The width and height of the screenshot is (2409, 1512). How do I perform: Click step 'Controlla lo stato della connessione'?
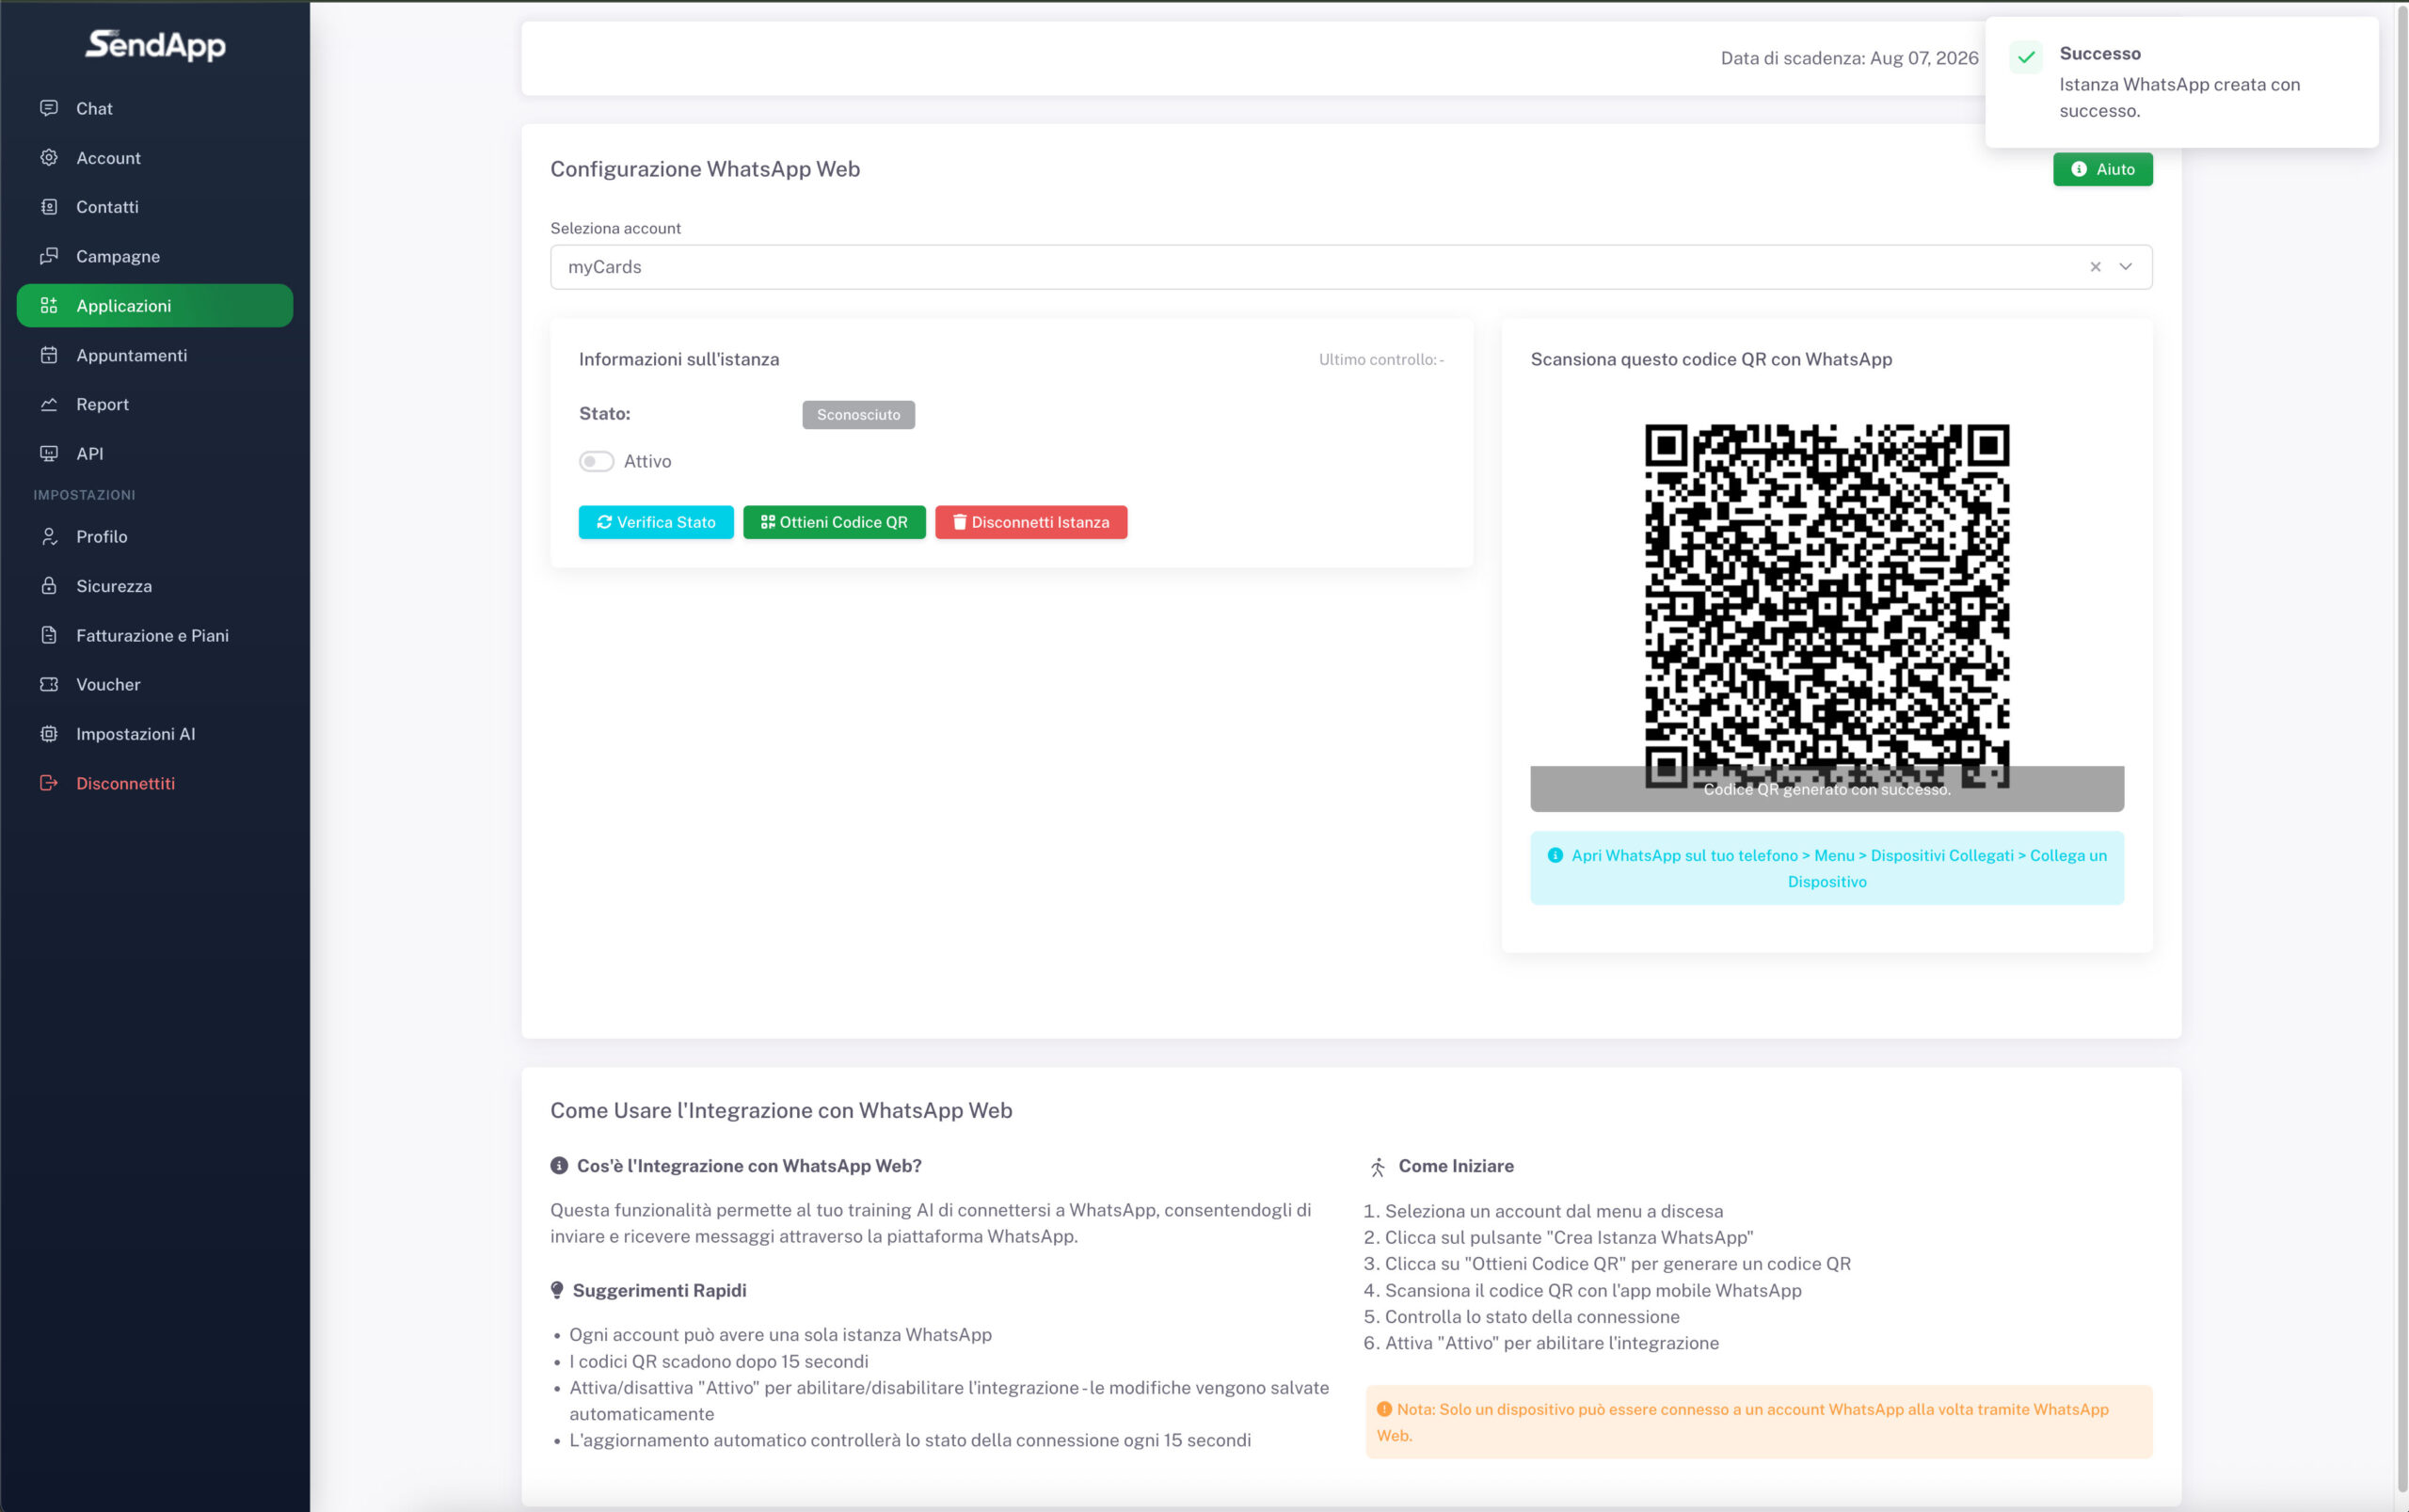tap(1532, 1317)
